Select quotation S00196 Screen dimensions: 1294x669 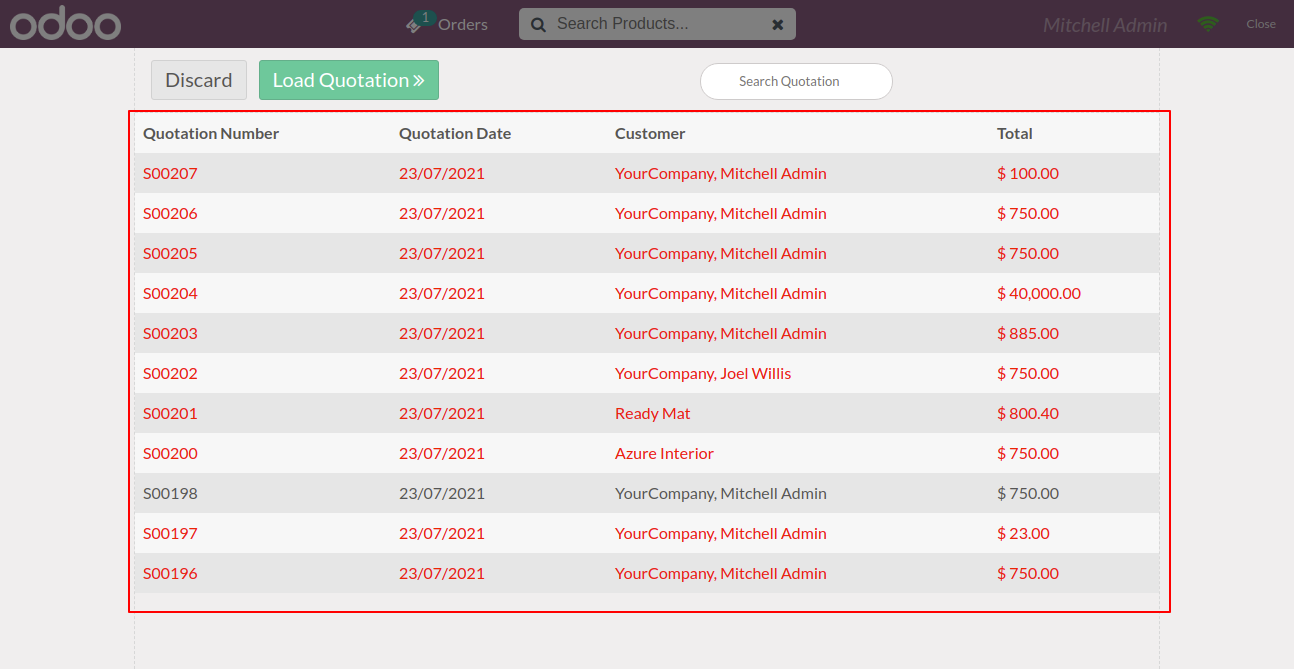(647, 573)
